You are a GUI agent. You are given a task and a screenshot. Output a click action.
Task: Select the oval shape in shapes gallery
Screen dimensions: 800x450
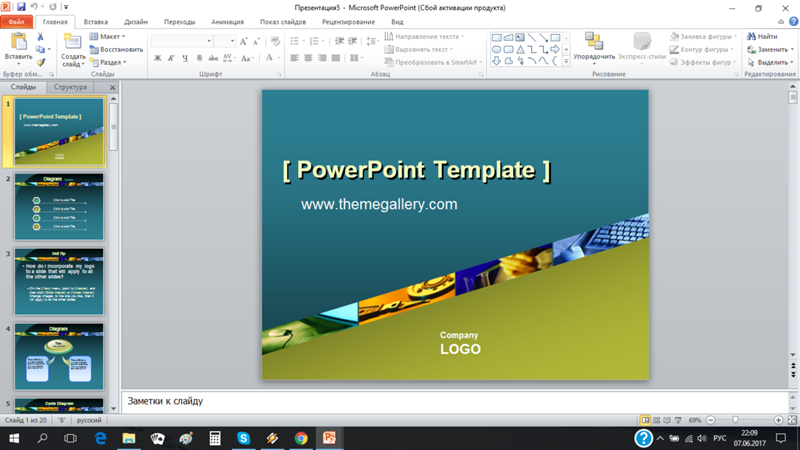tap(496, 49)
